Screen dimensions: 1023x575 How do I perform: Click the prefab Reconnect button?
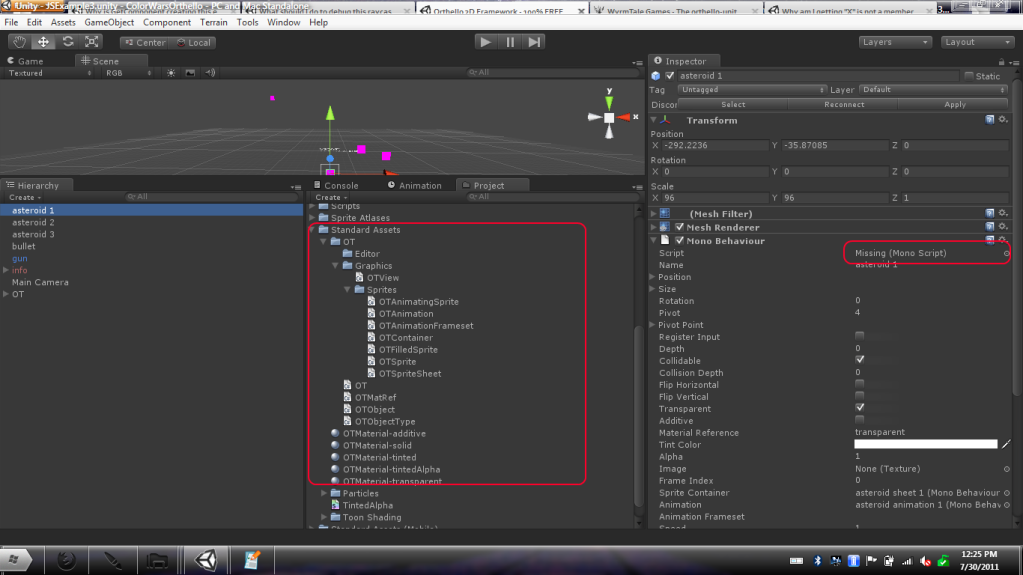coord(844,104)
